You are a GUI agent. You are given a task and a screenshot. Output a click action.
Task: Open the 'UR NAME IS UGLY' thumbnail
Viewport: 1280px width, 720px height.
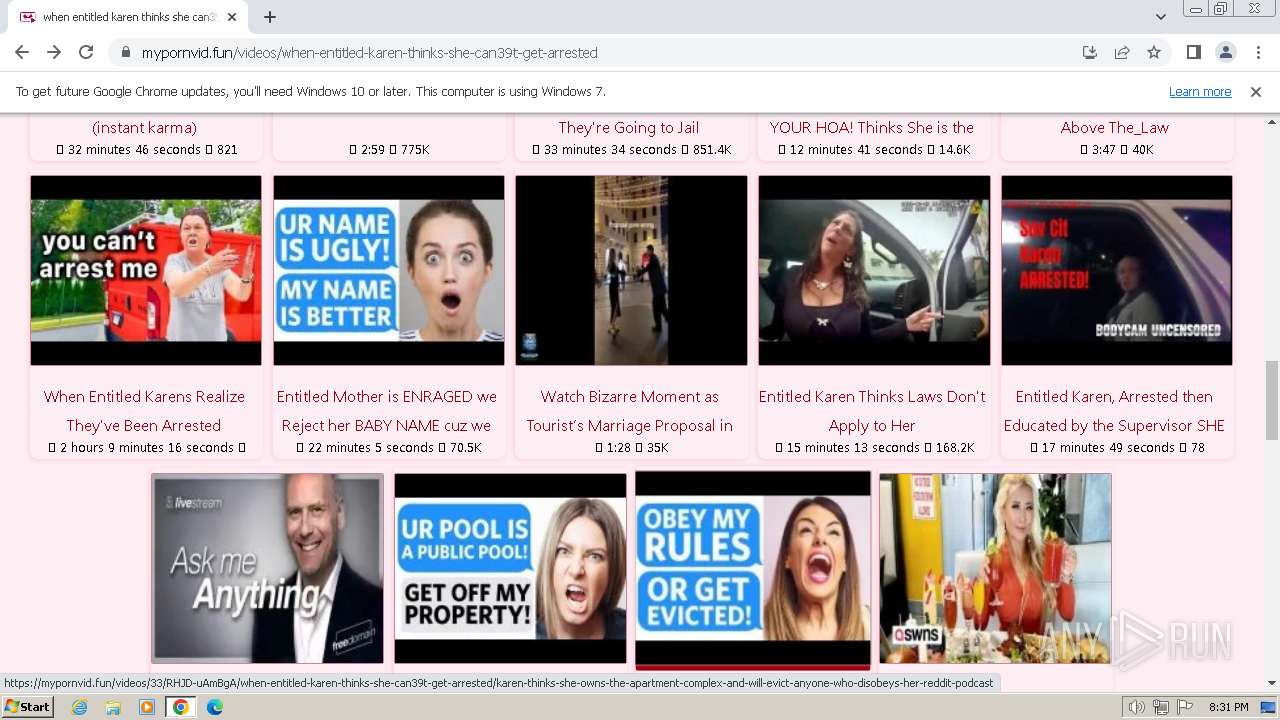[389, 270]
